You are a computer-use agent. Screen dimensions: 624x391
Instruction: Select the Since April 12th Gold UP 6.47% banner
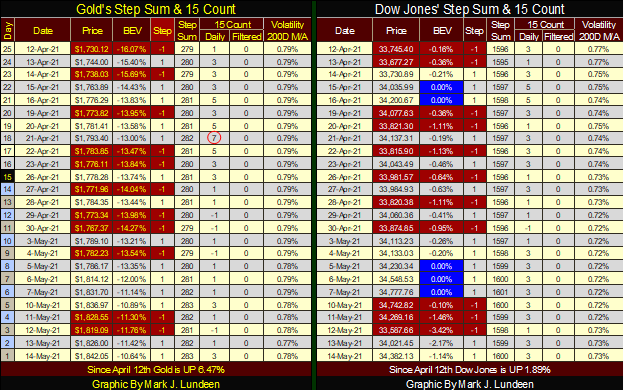(156, 370)
